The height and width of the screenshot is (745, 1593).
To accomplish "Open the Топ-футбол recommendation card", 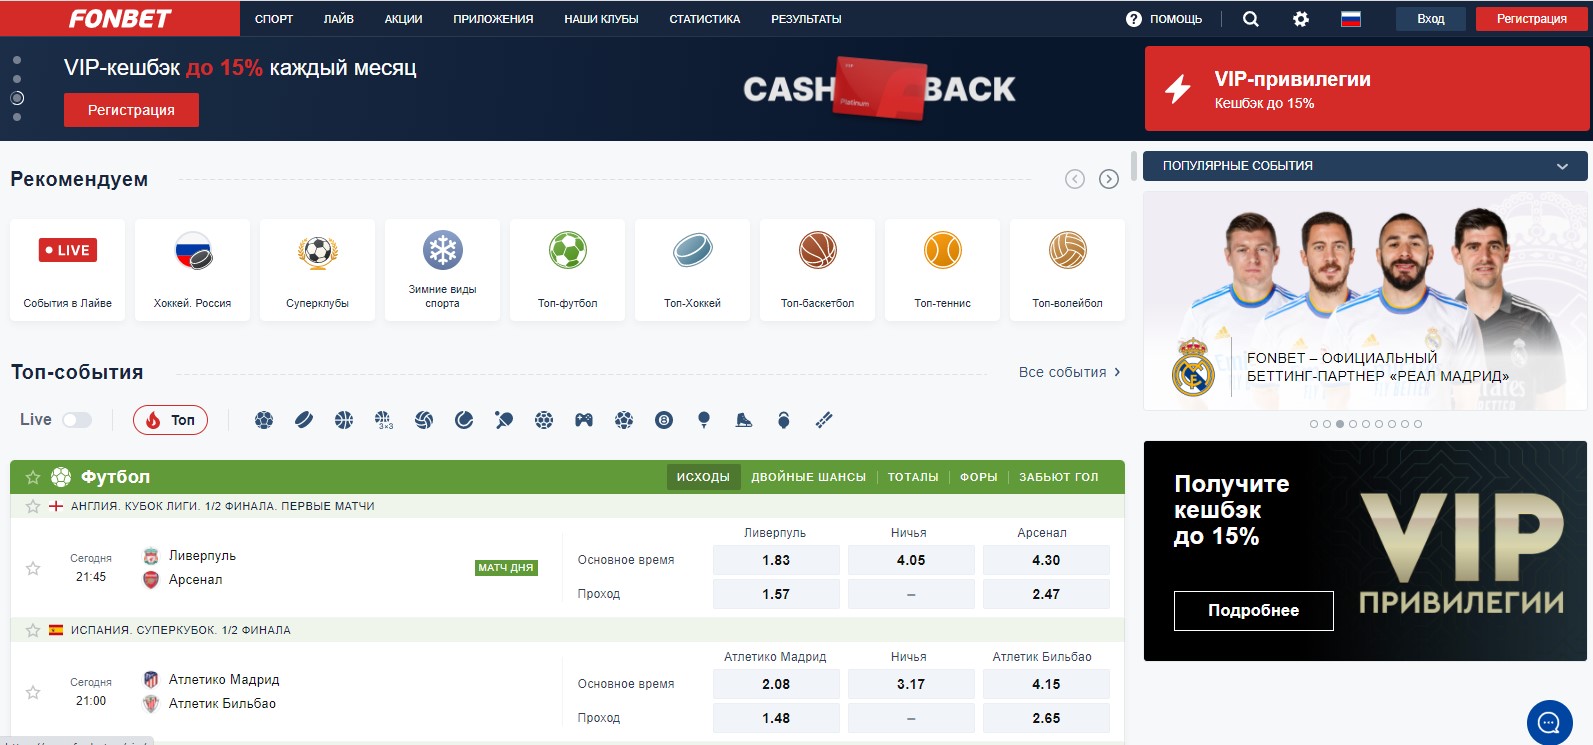I will [x=567, y=270].
